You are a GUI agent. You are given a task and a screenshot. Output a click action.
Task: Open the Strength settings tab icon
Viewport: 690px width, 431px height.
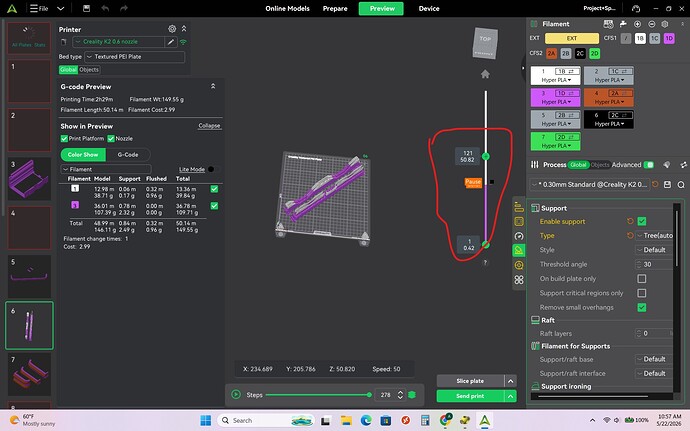(519, 221)
